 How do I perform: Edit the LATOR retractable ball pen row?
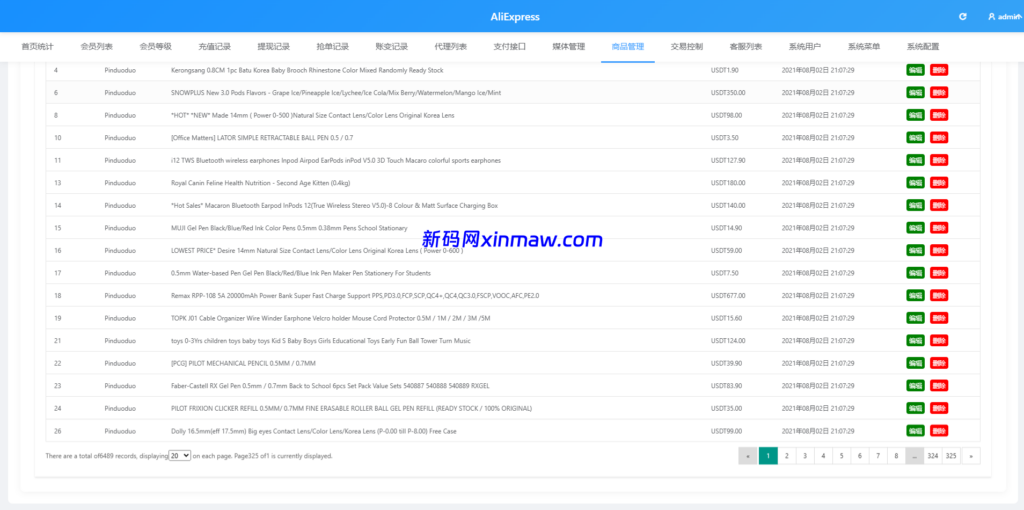click(916, 138)
